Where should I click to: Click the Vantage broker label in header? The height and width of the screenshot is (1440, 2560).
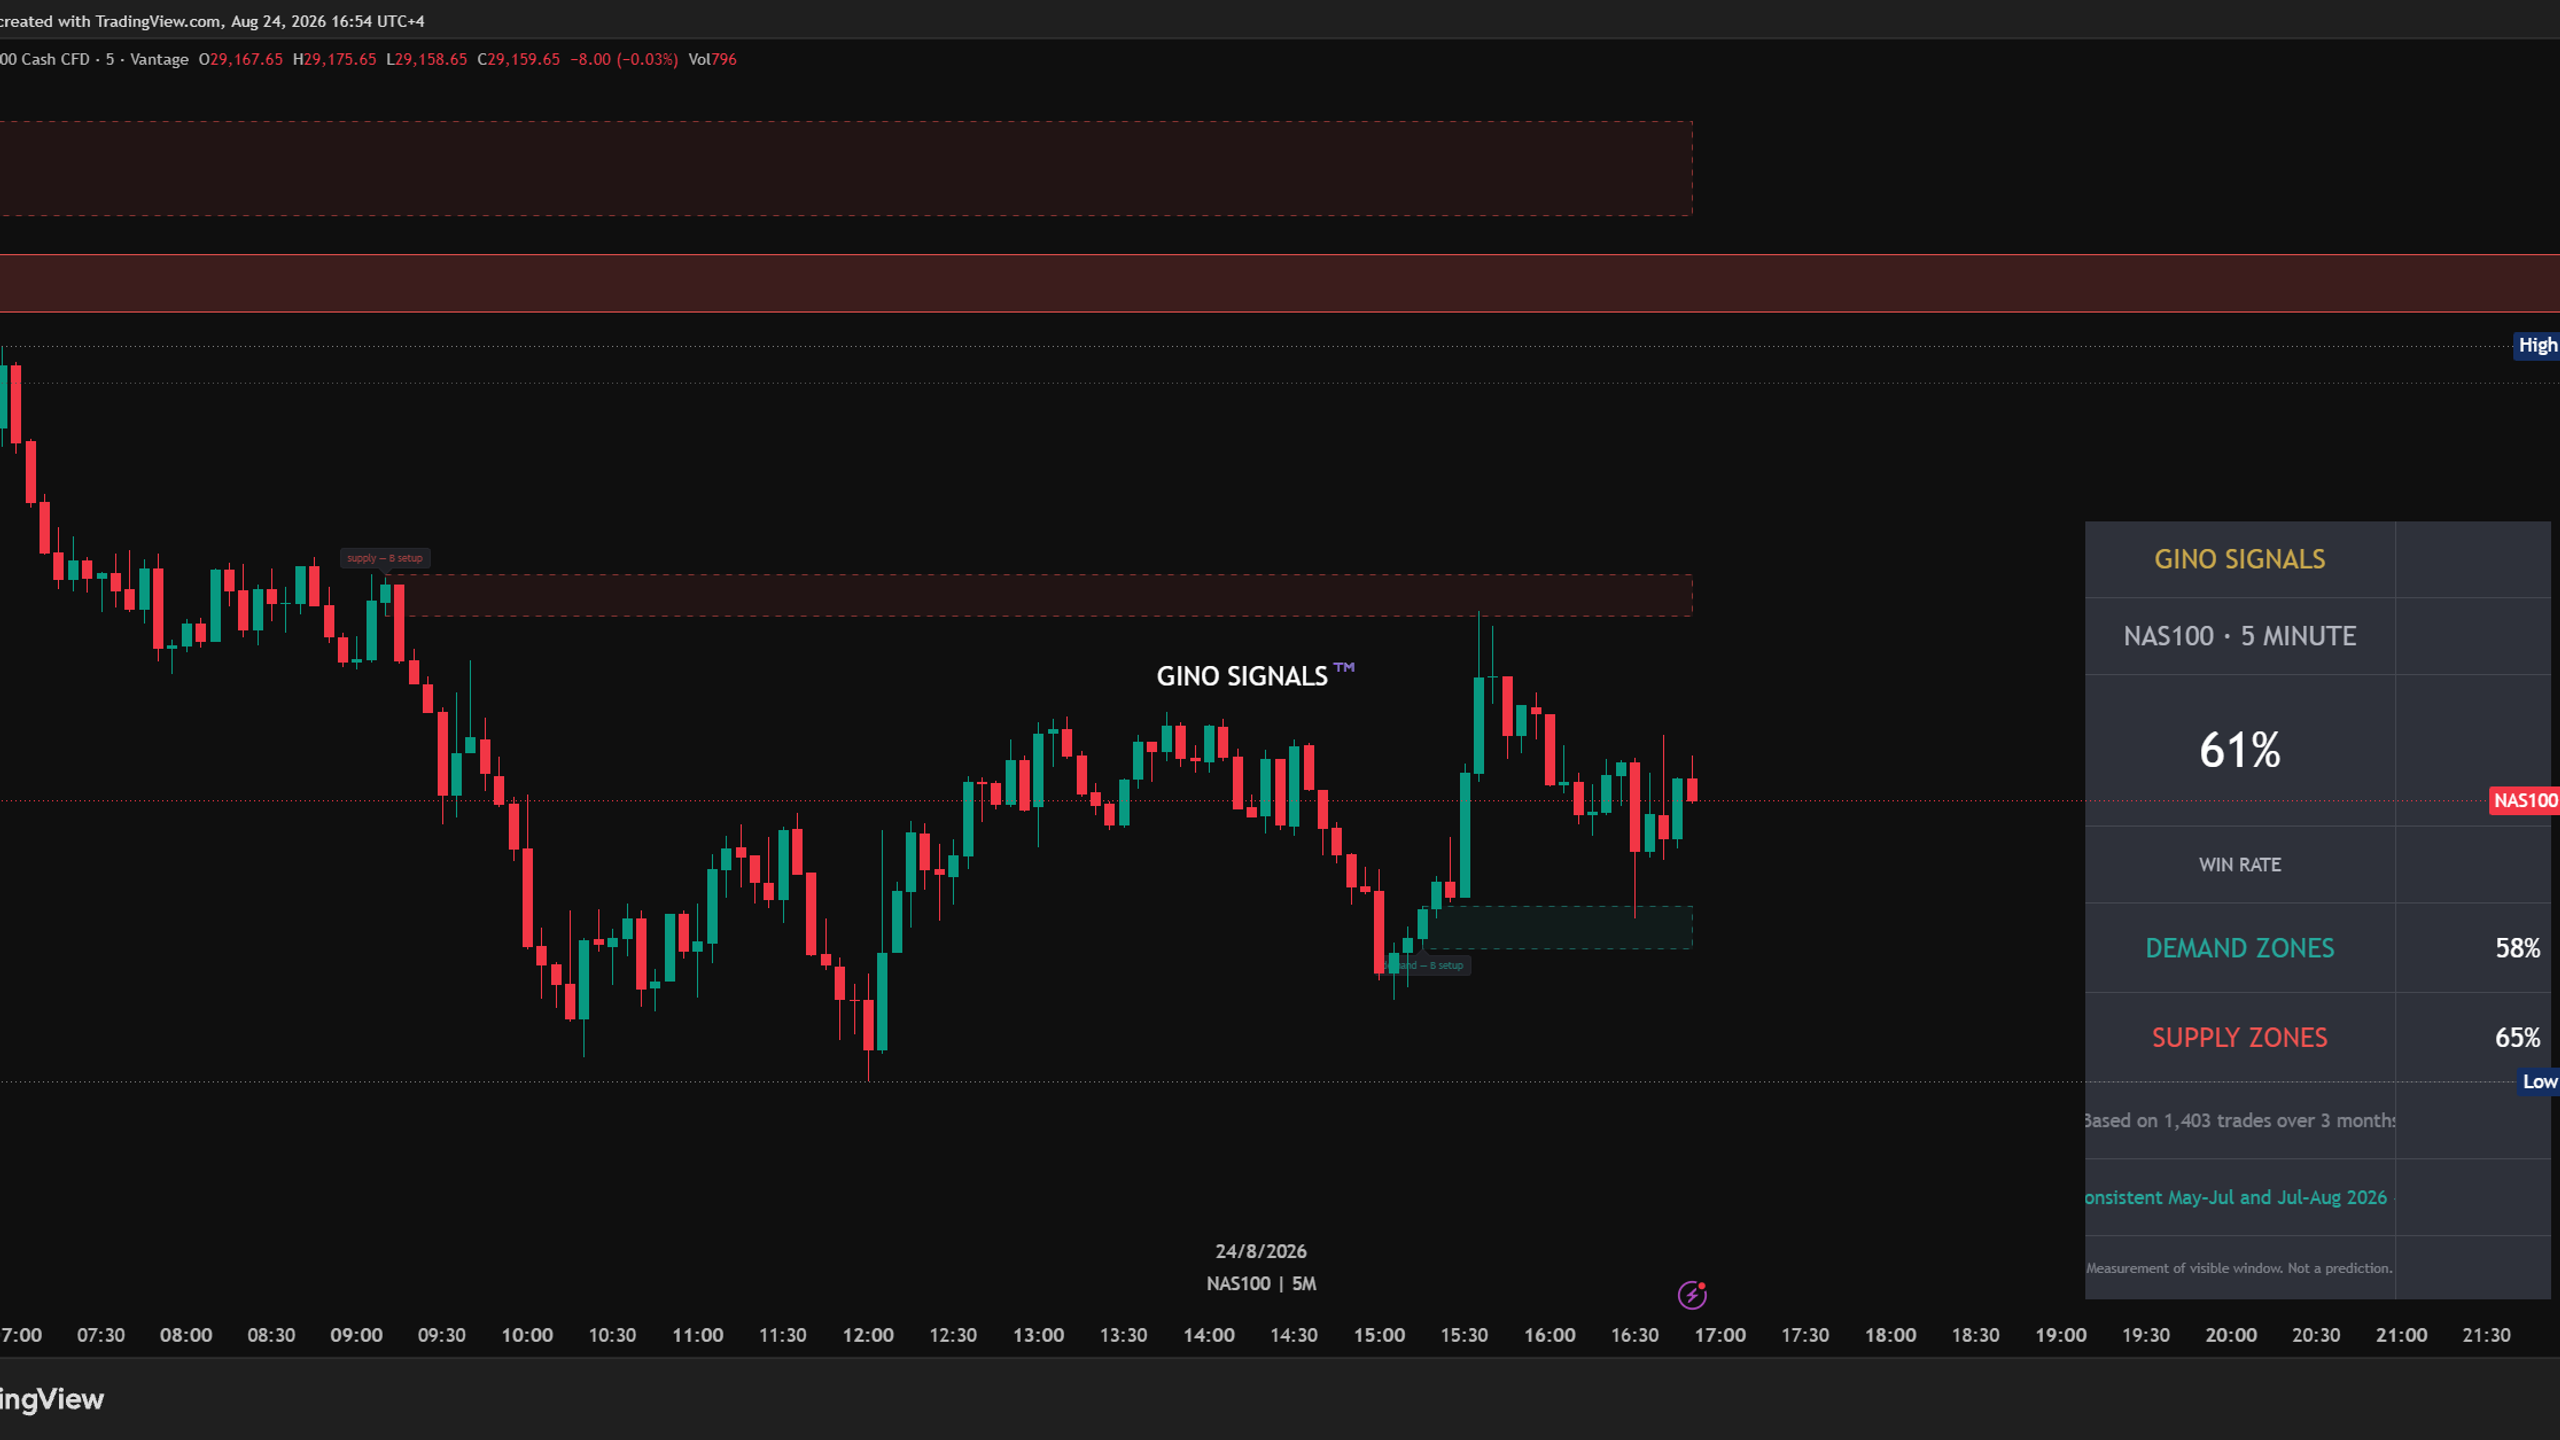point(159,59)
